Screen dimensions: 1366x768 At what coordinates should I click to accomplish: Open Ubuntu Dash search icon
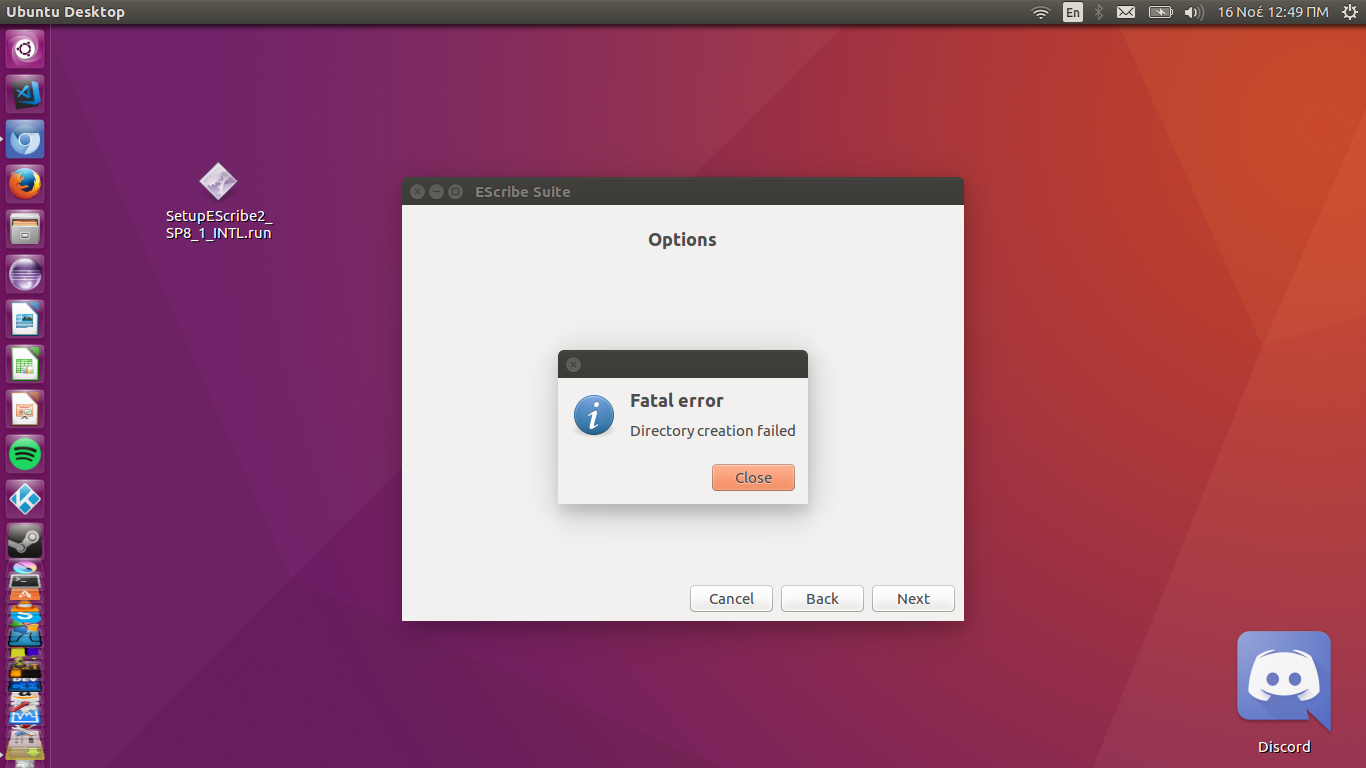[25, 50]
